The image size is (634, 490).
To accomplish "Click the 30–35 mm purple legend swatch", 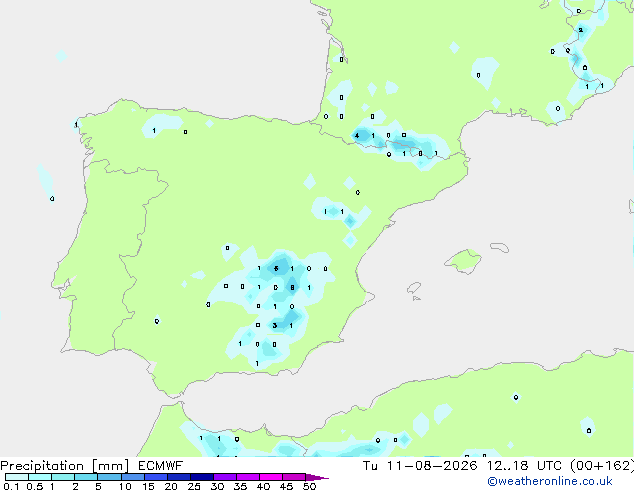I will [x=225, y=477].
